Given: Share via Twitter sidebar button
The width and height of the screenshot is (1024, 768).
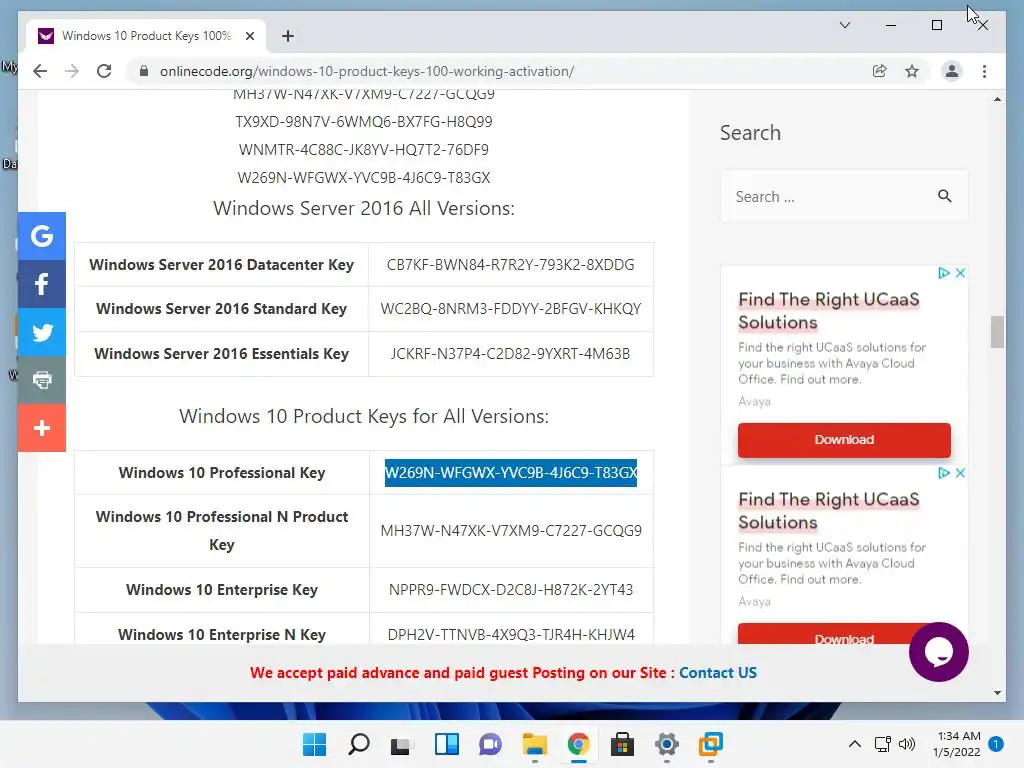Looking at the screenshot, I should [42, 332].
